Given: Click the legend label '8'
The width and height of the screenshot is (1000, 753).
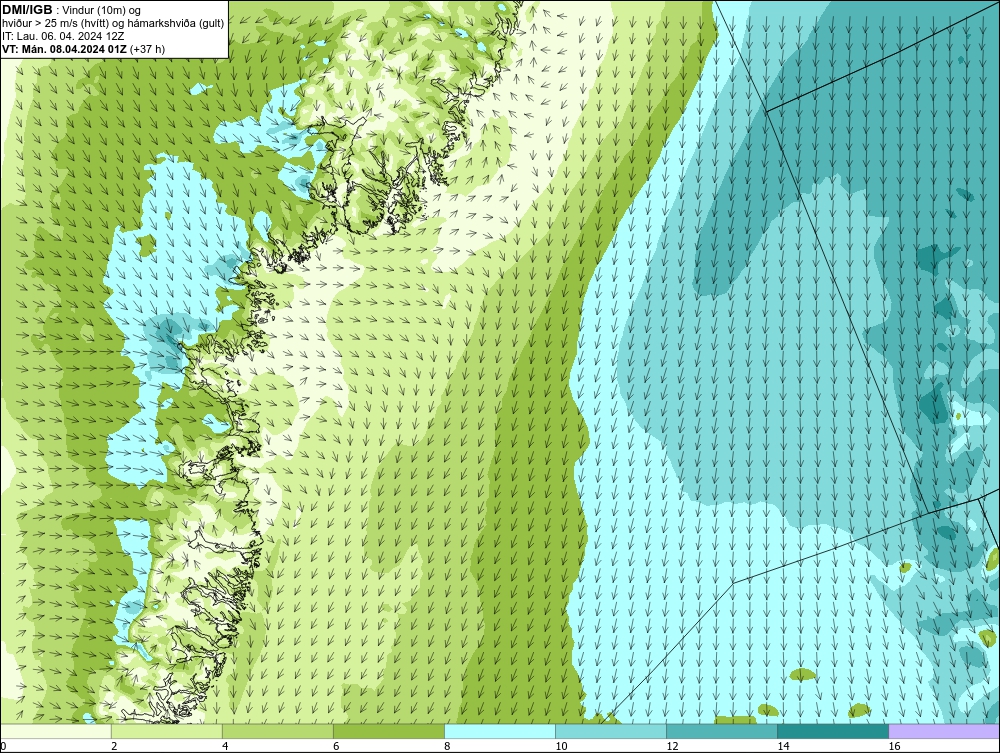Looking at the screenshot, I should click(447, 746).
